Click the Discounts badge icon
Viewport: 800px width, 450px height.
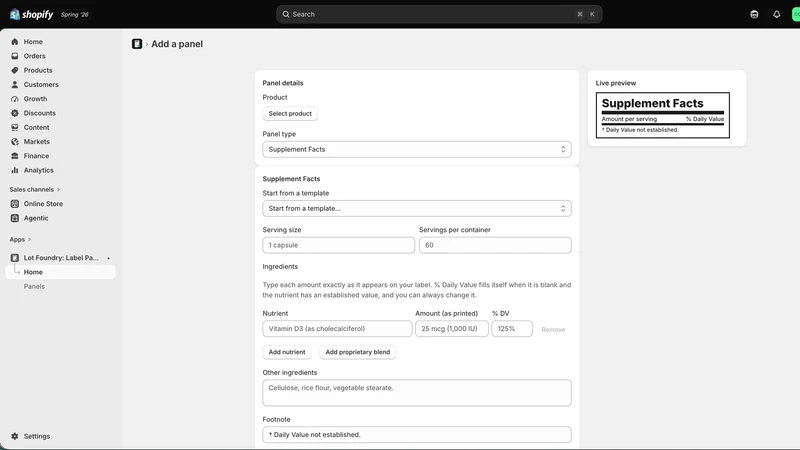(x=15, y=113)
